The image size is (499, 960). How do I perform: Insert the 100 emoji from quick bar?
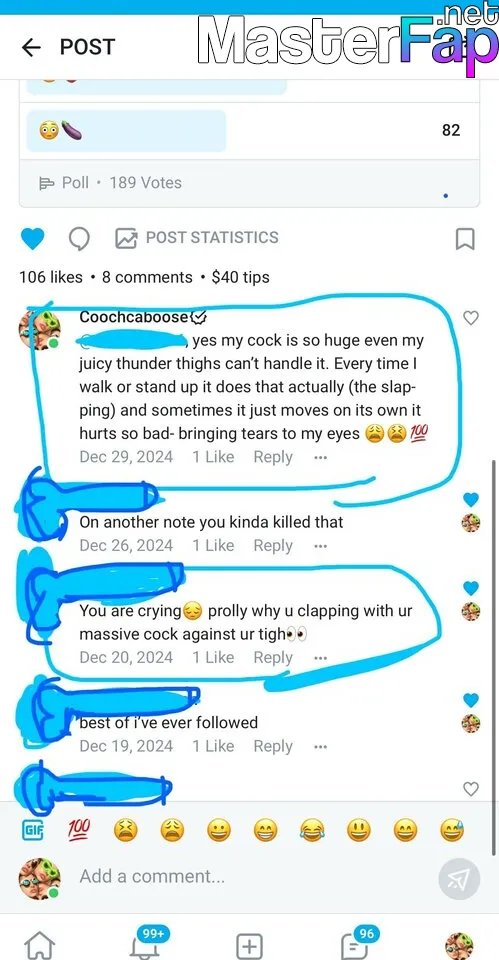pos(79,829)
